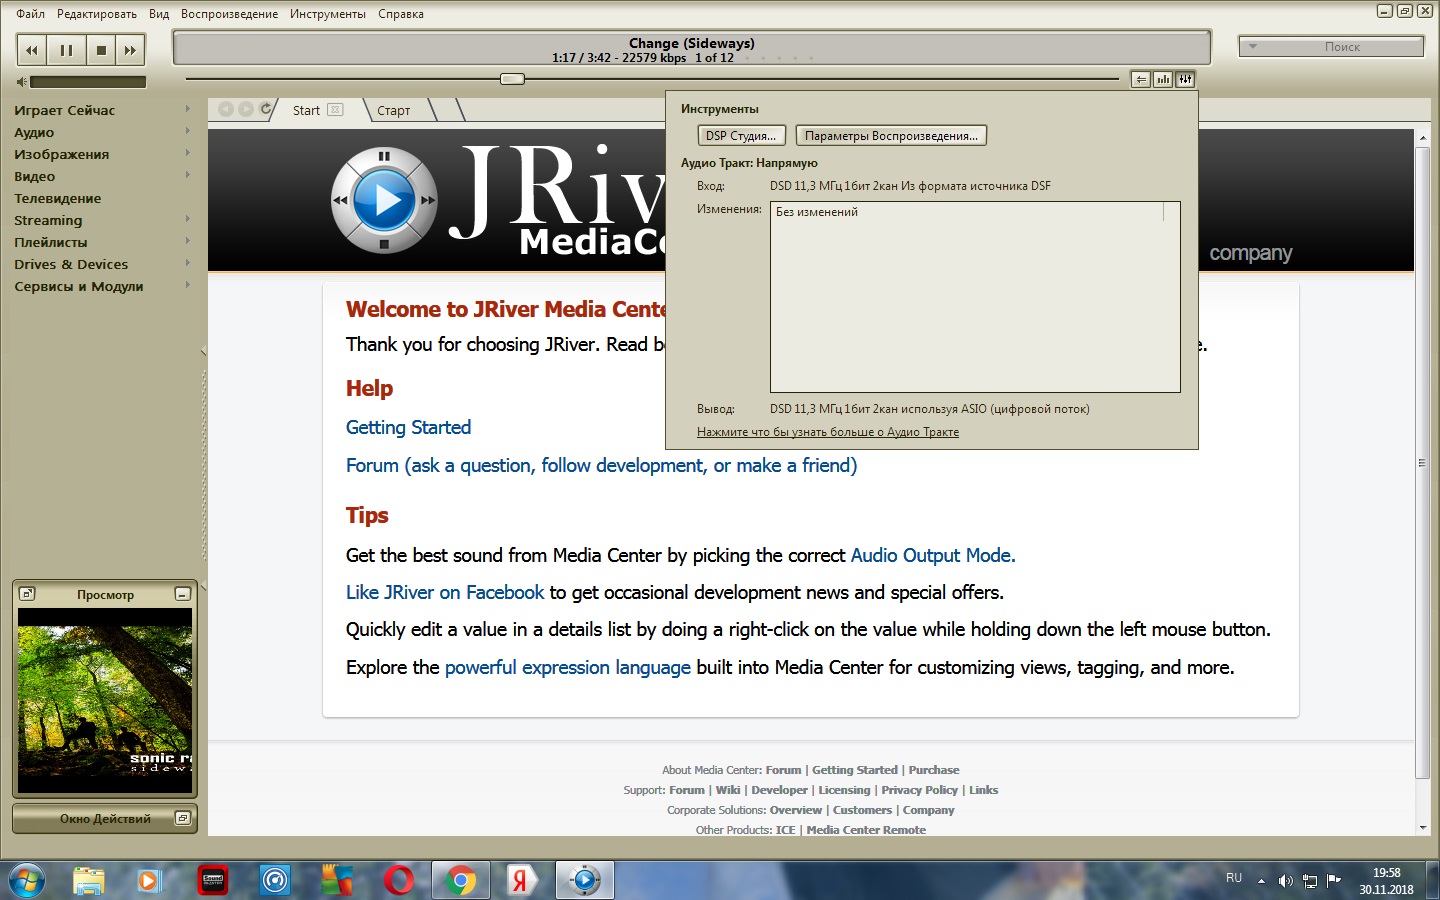The image size is (1440, 900).
Task: Open the Окно Действий panel button
Action: [x=105, y=818]
